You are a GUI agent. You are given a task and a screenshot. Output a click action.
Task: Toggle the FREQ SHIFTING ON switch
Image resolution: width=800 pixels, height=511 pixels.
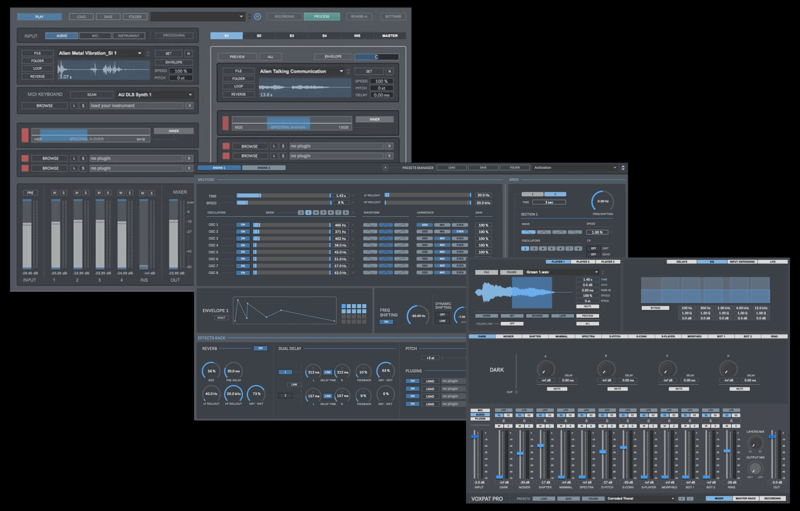click(x=386, y=322)
